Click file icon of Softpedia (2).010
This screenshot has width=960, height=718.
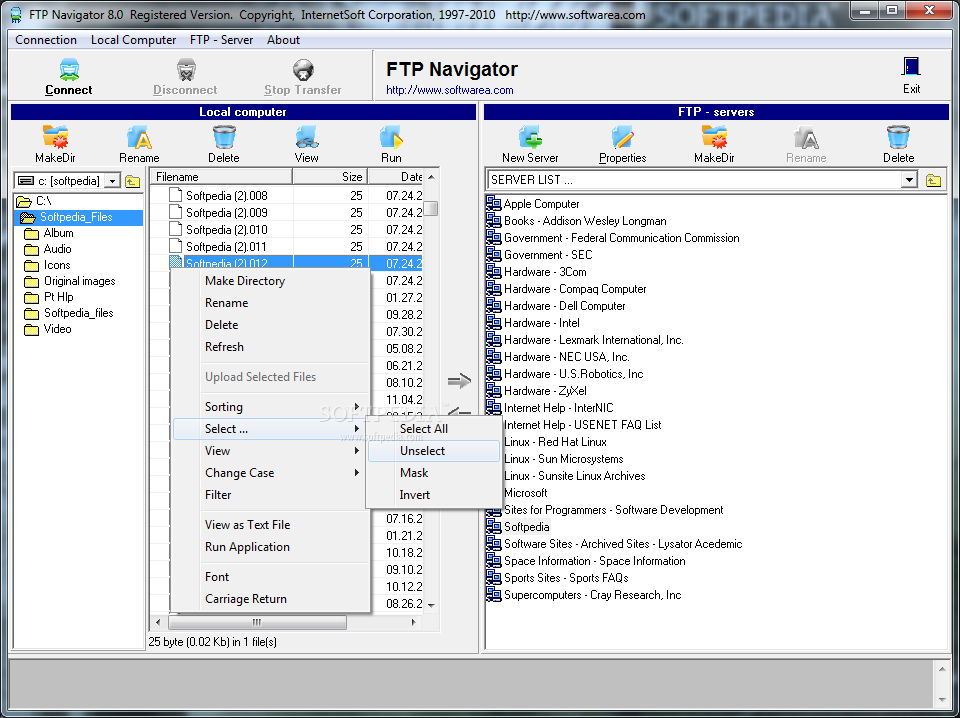click(176, 230)
